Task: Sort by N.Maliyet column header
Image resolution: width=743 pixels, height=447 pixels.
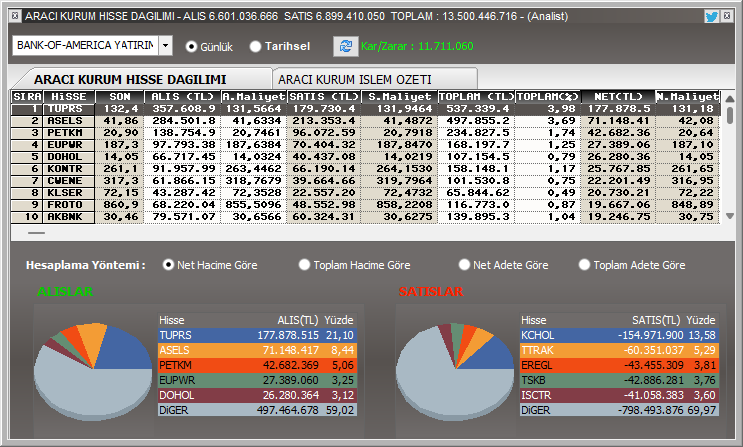Action: click(x=688, y=97)
